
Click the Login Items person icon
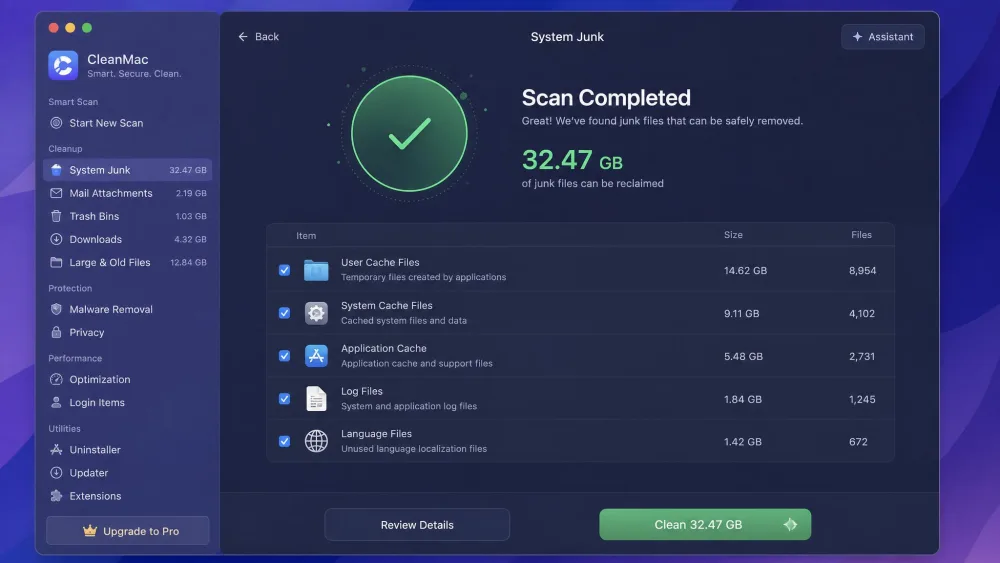[56, 402]
